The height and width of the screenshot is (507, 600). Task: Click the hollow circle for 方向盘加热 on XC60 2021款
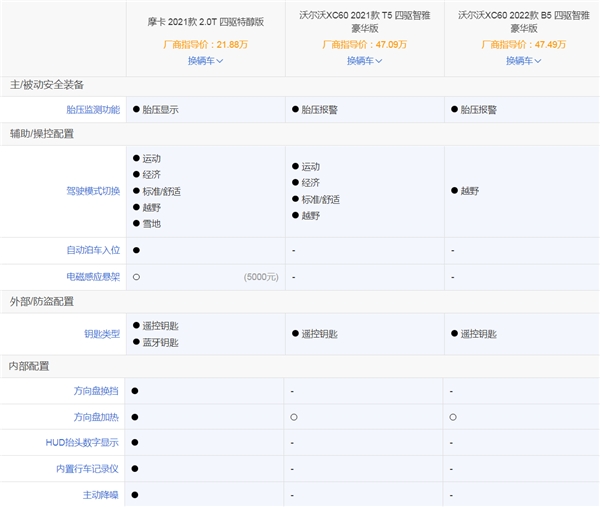click(x=295, y=417)
